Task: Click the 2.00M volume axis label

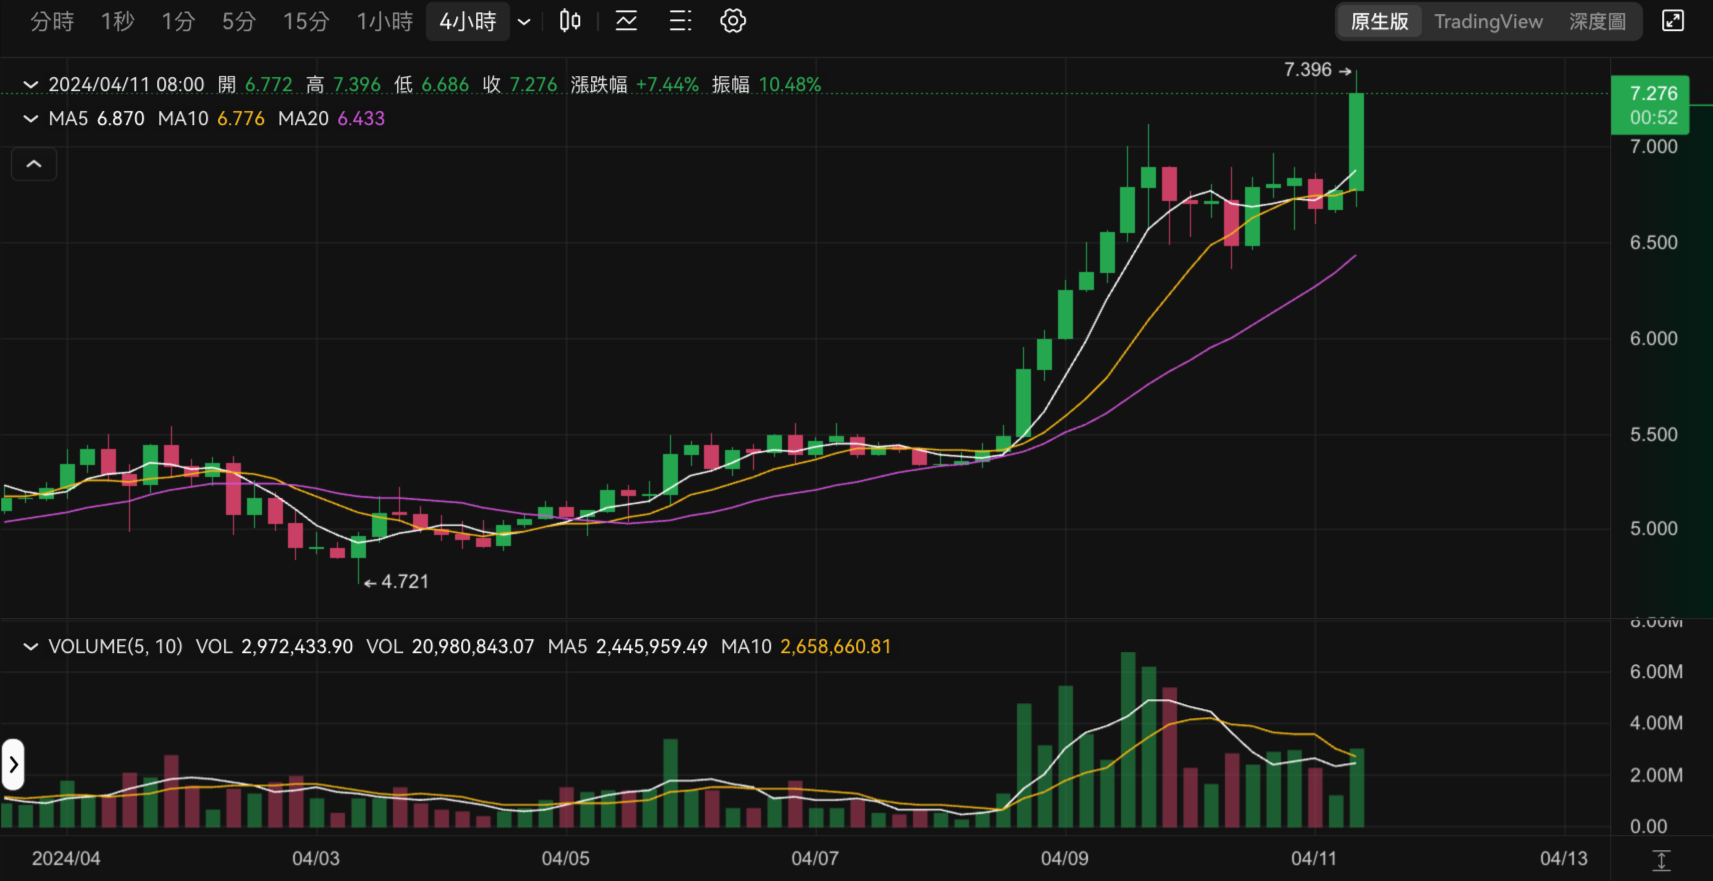Action: (x=1656, y=775)
